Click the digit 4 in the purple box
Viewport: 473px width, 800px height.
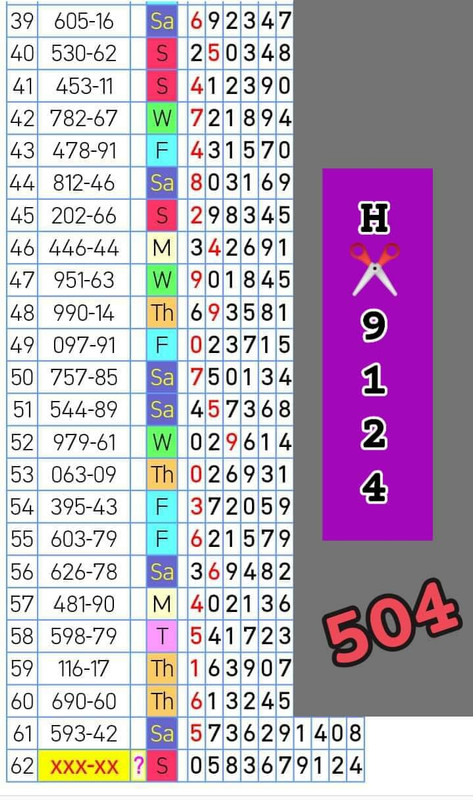[375, 487]
